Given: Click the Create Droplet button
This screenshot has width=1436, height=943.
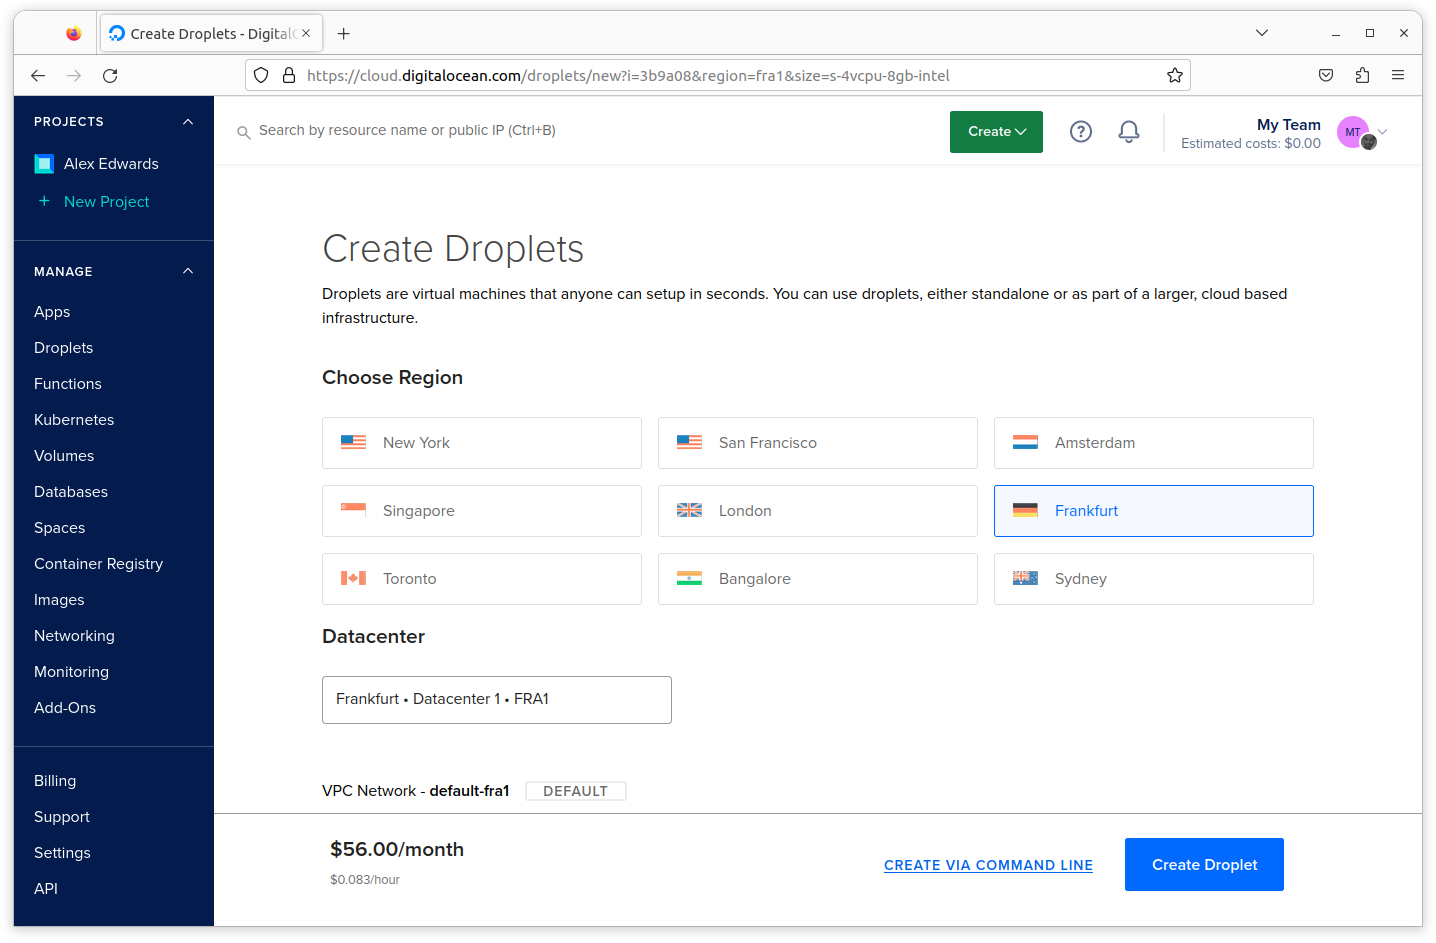Looking at the screenshot, I should pyautogui.click(x=1203, y=865).
